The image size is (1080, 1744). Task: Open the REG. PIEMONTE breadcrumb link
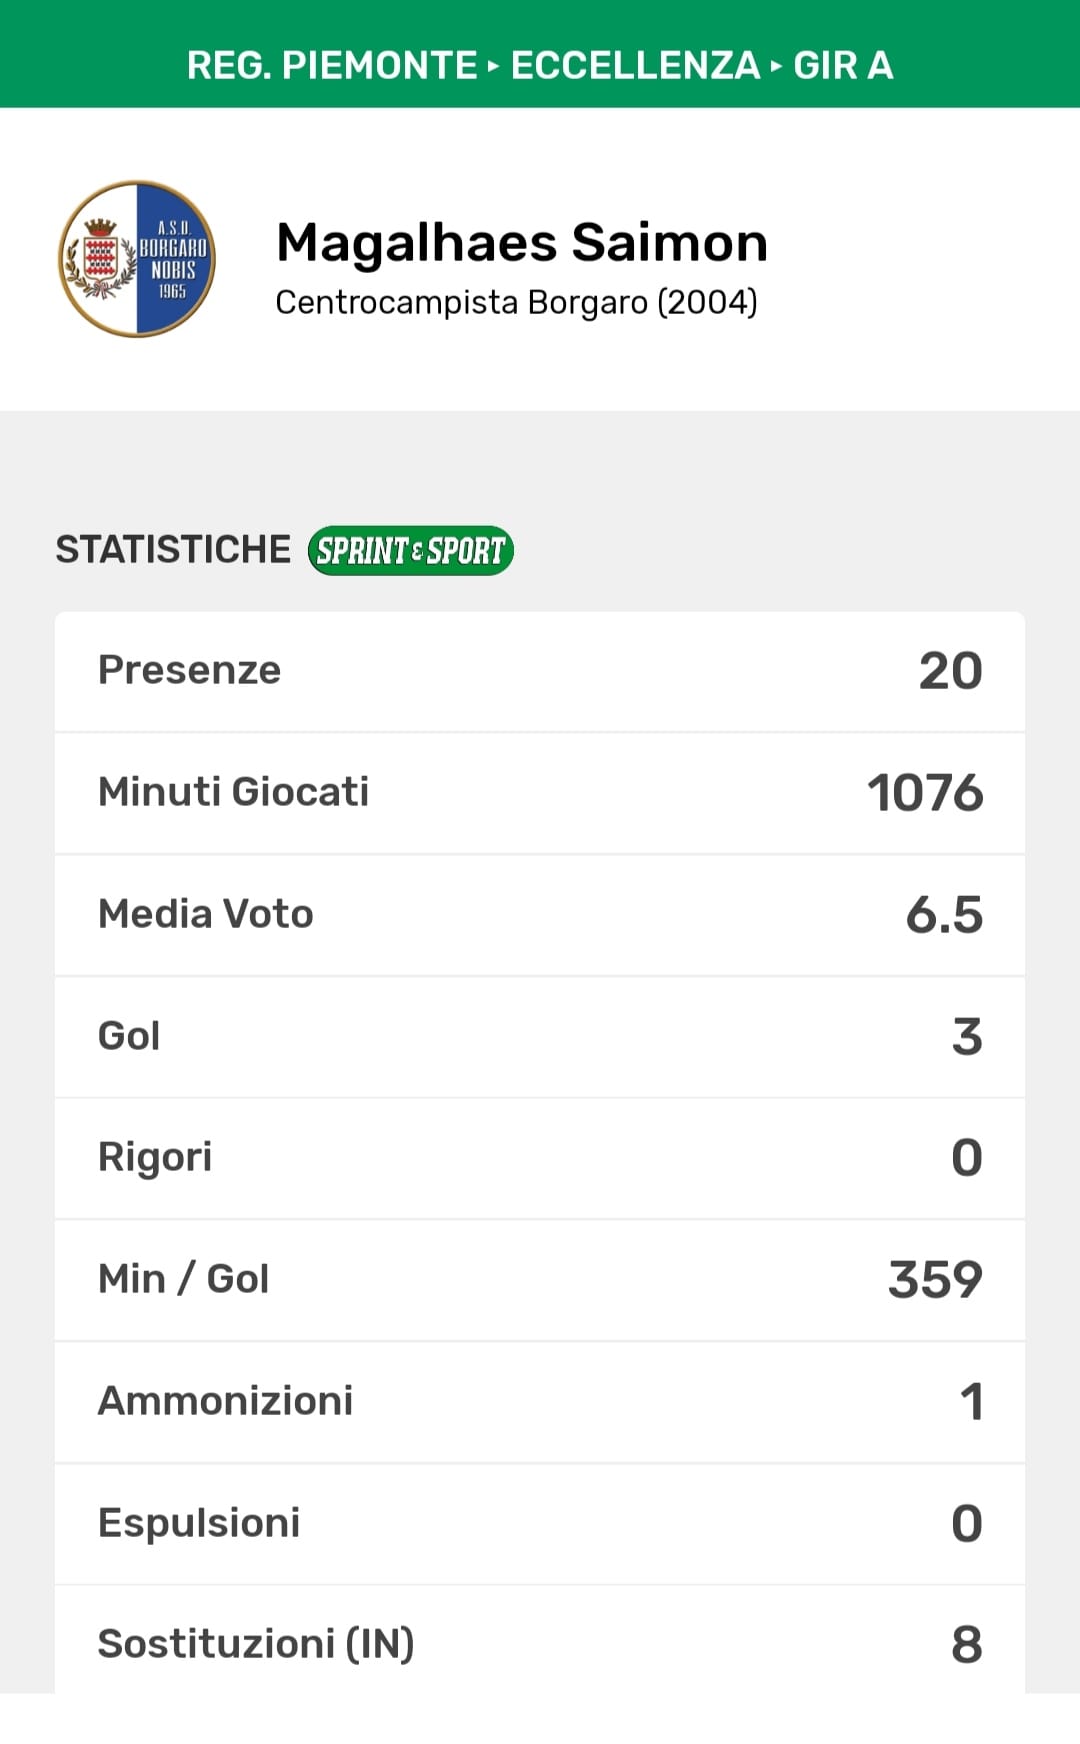331,65
